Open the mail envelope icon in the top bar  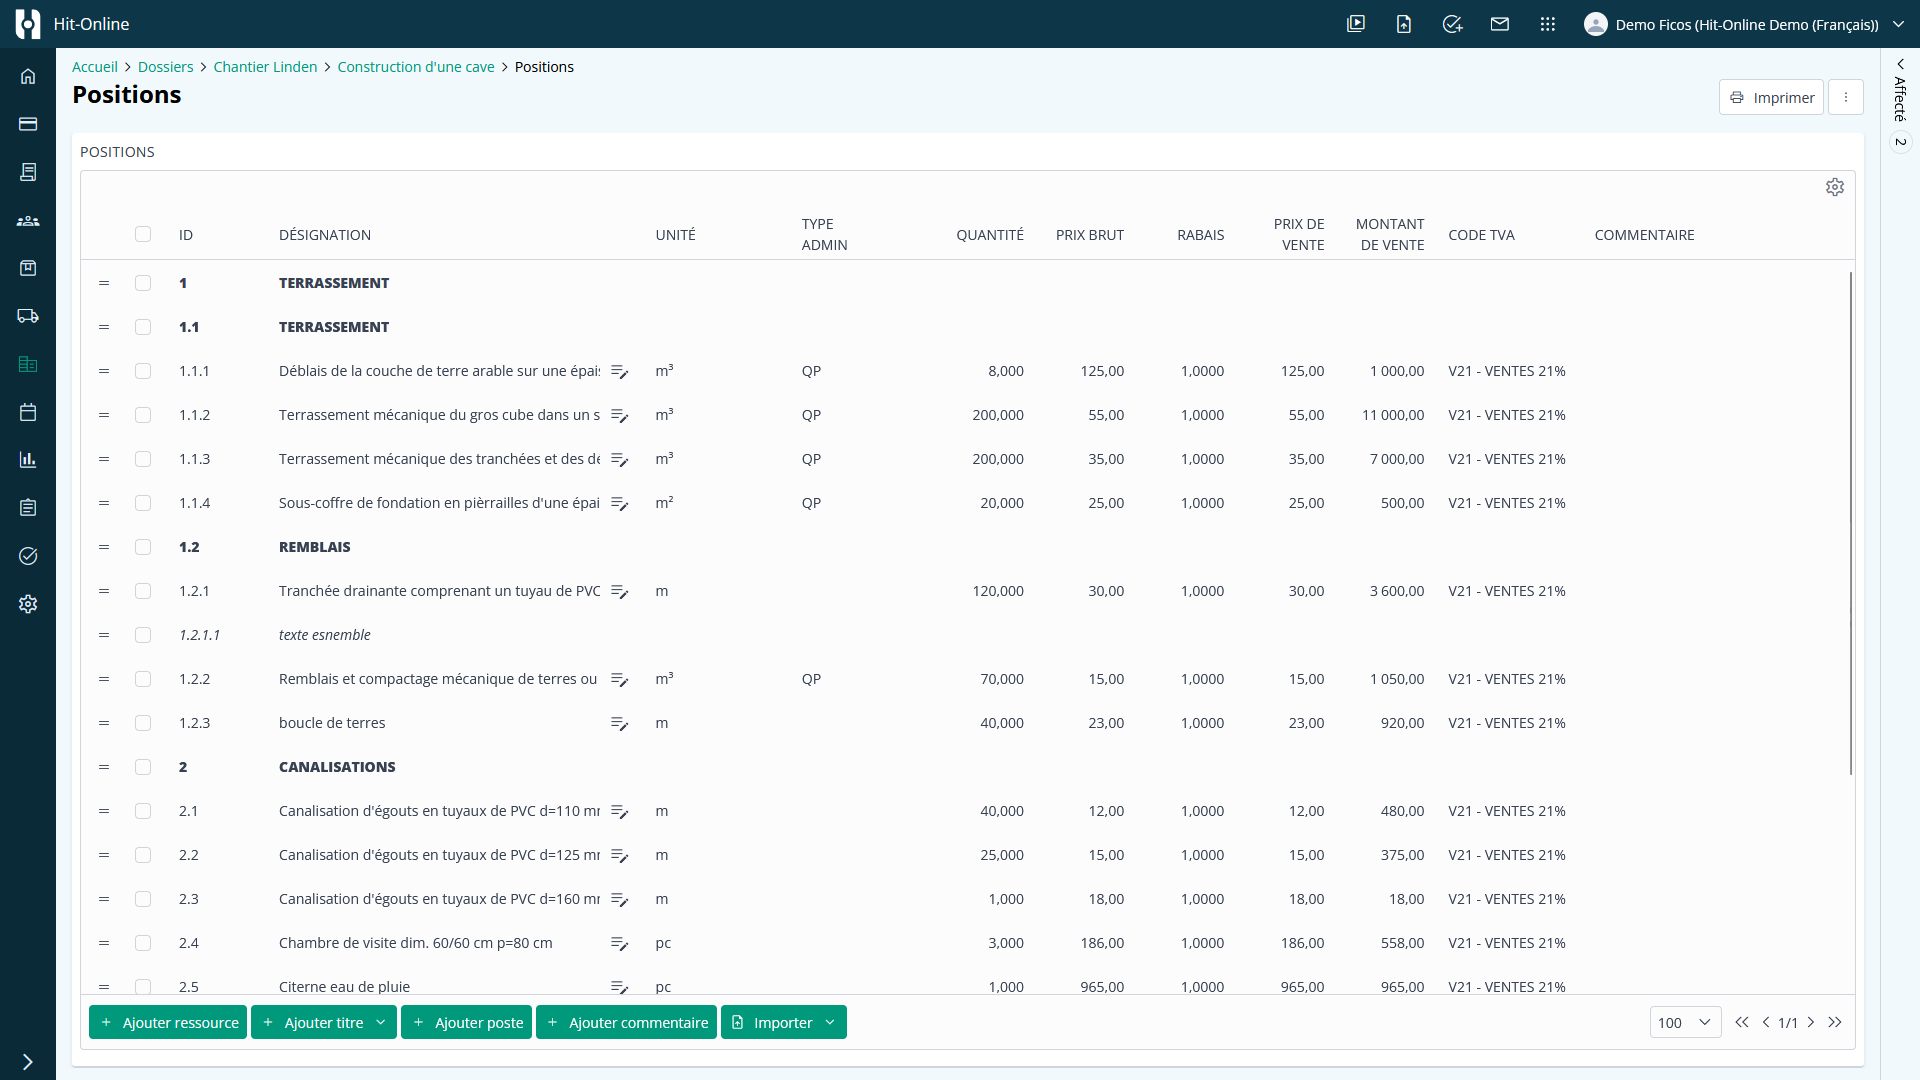coord(1500,24)
